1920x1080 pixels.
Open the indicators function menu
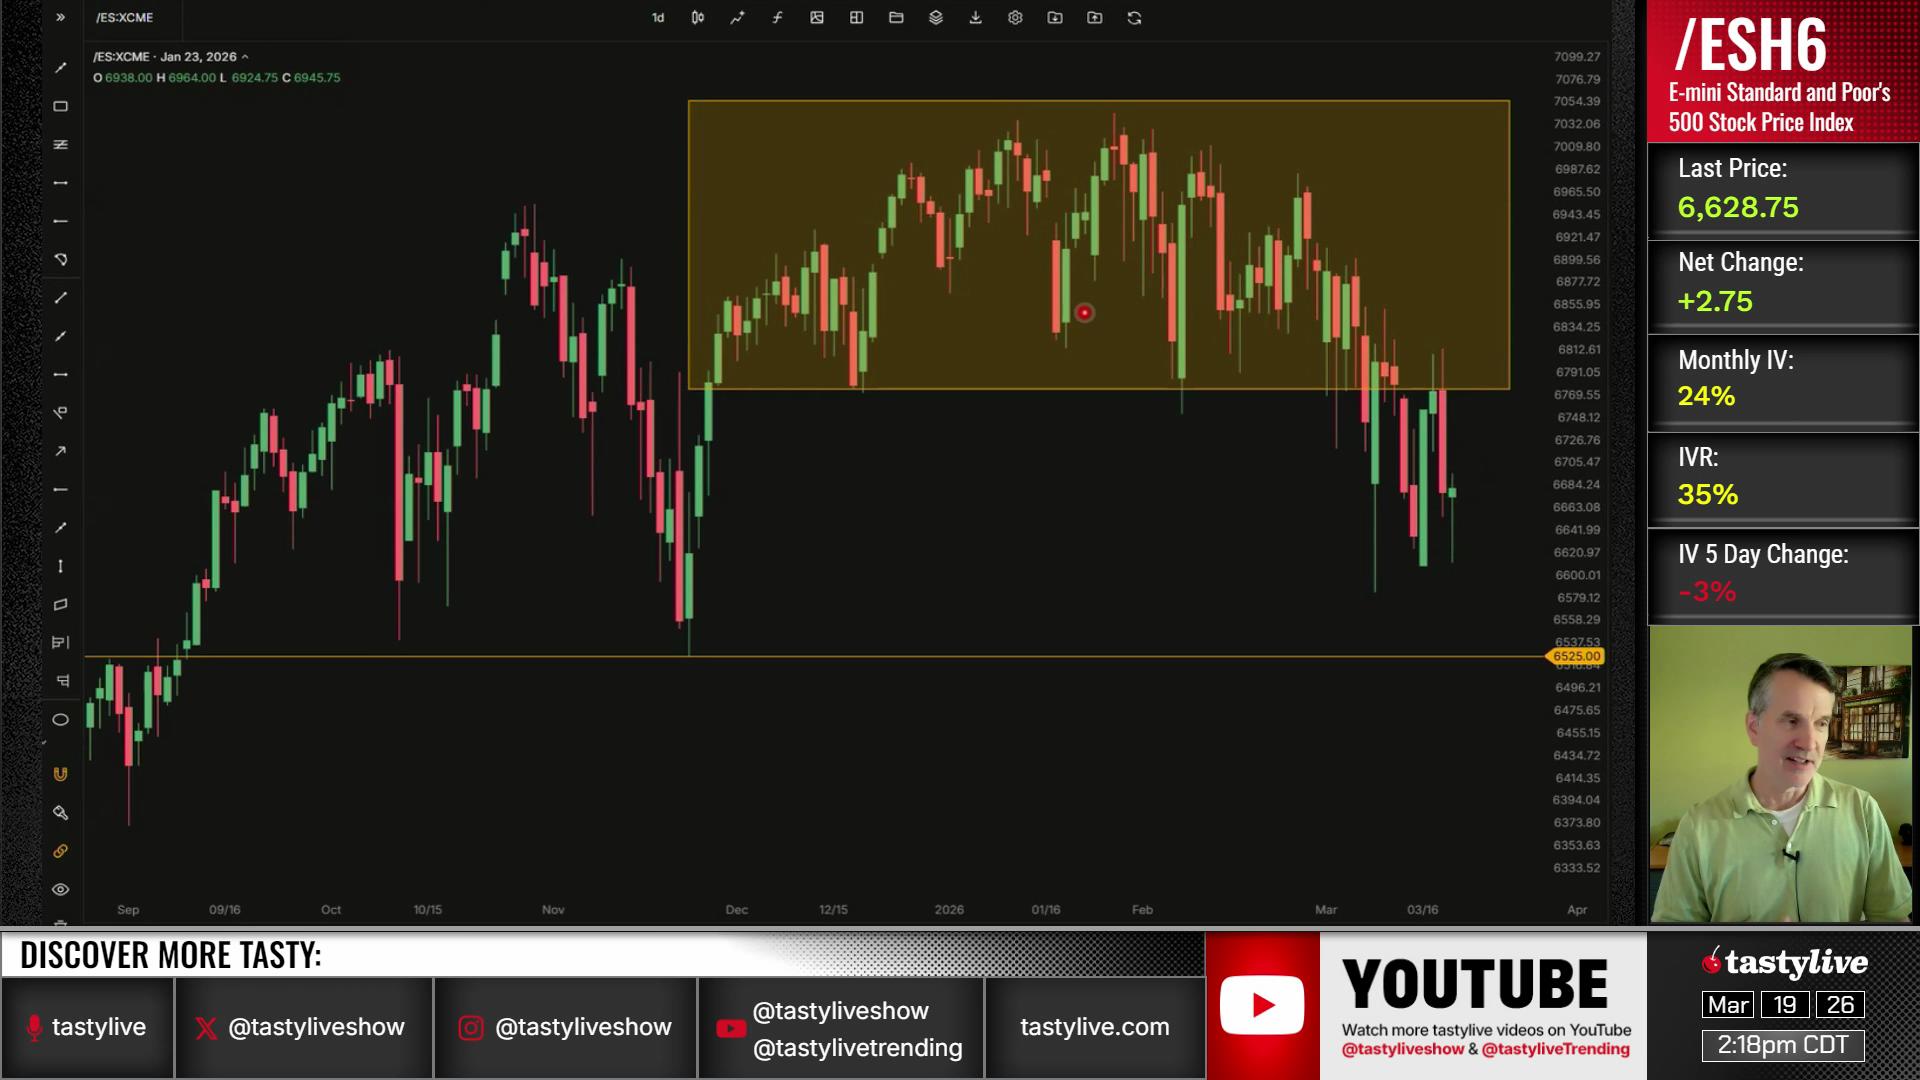coord(777,18)
